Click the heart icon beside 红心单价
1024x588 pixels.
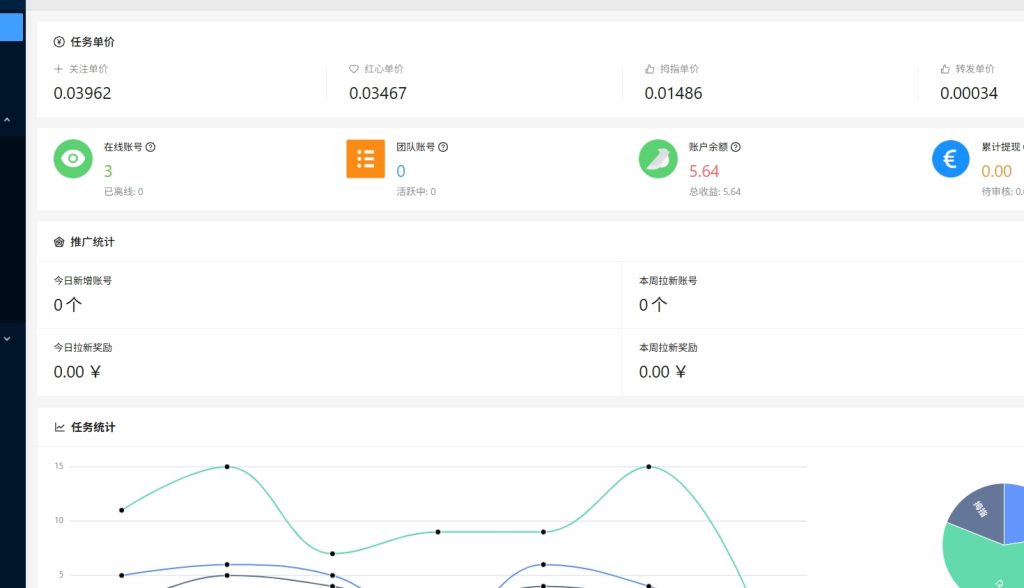click(x=352, y=69)
